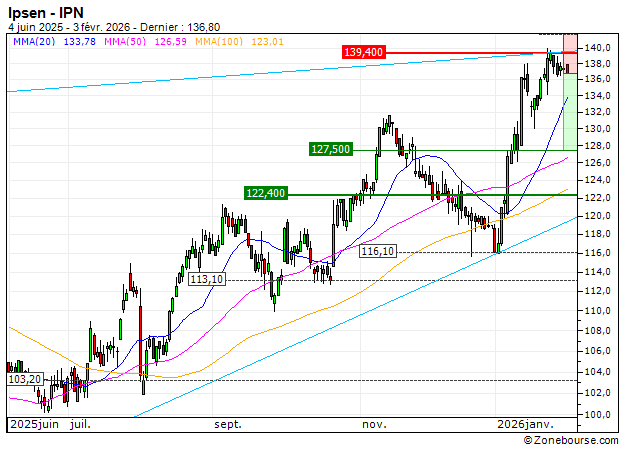Select the 113,10 price level label
The image size is (625, 450).
[206, 280]
